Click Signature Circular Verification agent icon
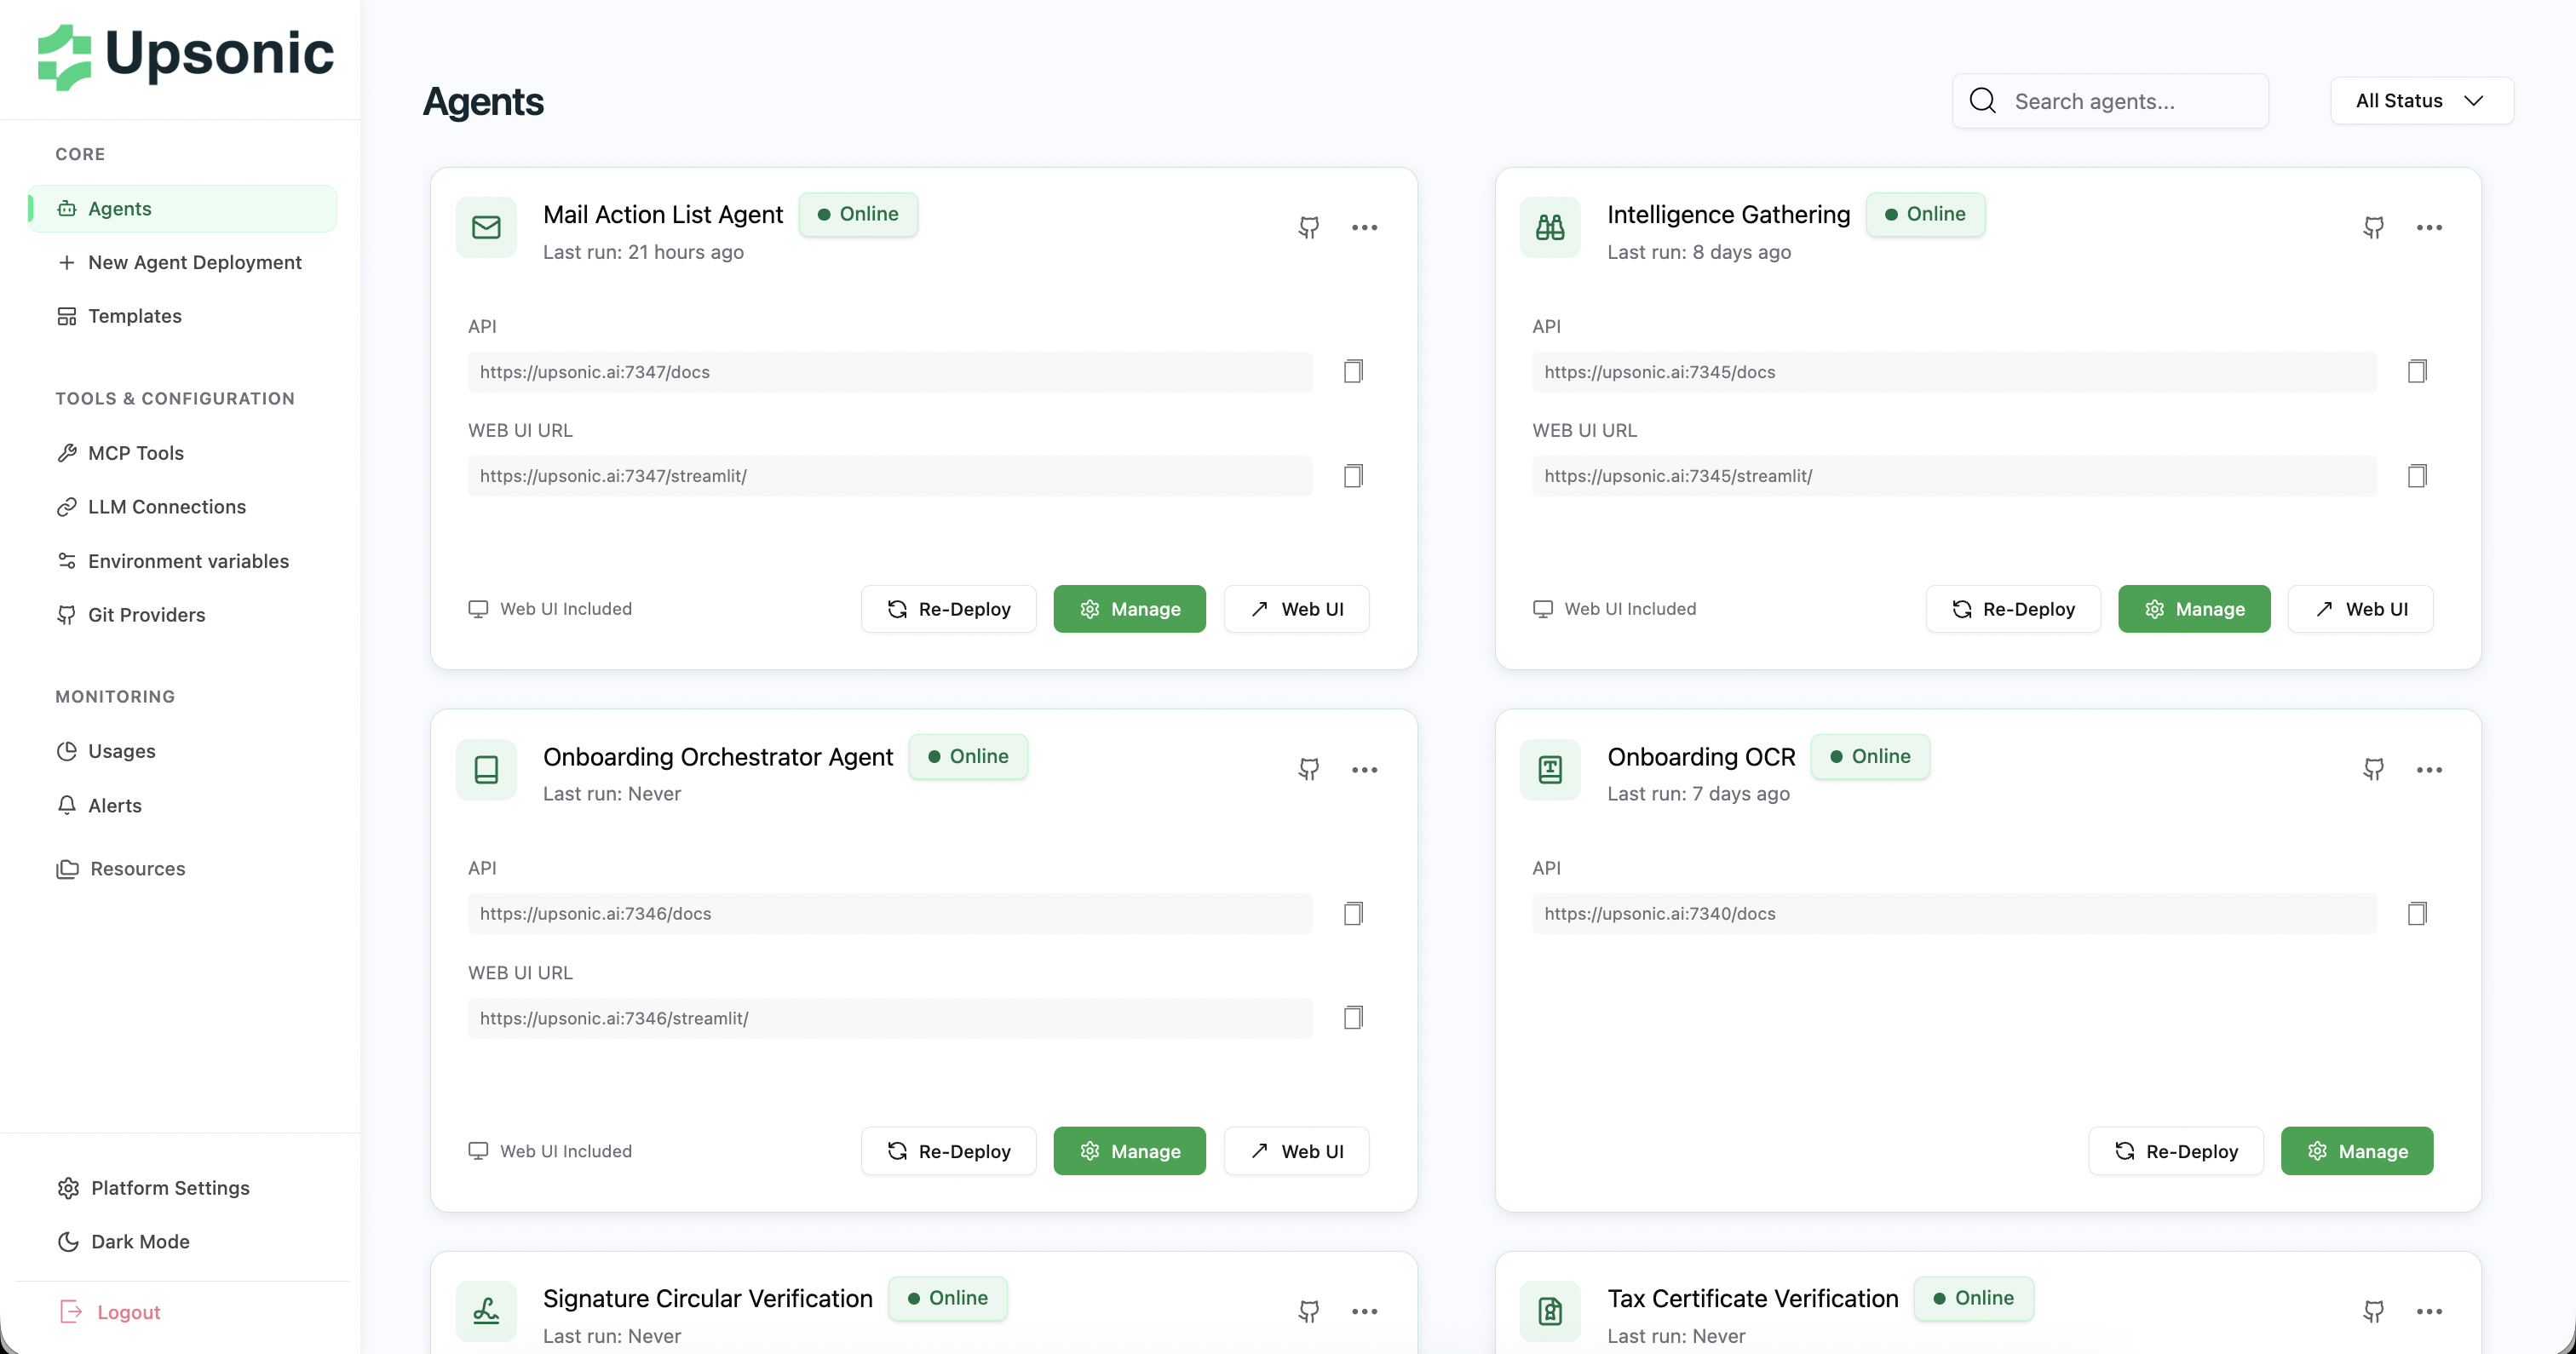The height and width of the screenshot is (1354, 2576). pyautogui.click(x=486, y=1311)
